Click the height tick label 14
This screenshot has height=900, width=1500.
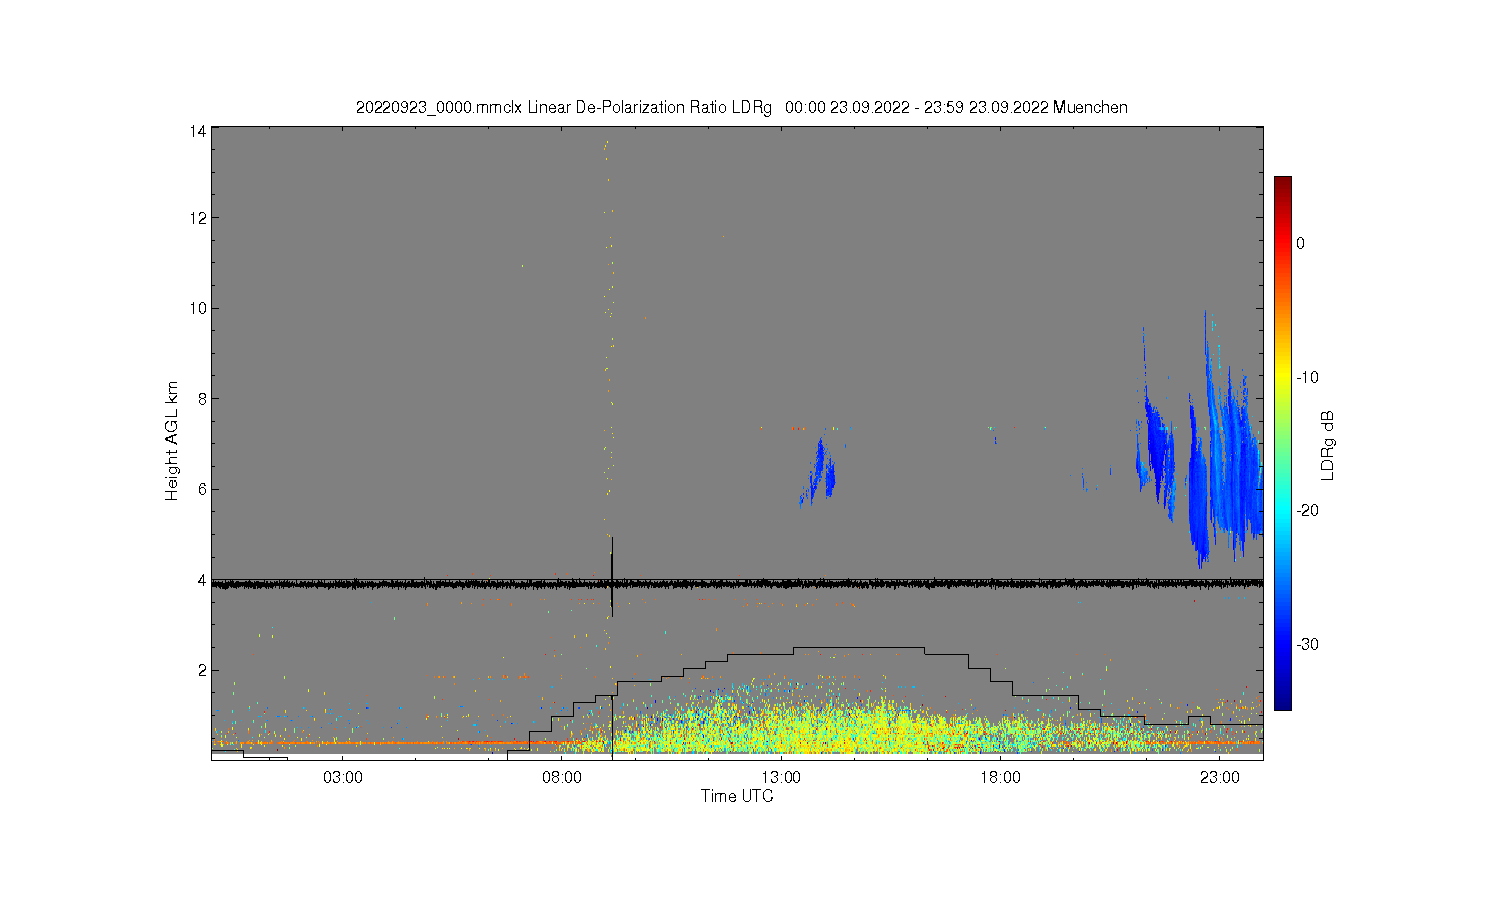tap(199, 131)
